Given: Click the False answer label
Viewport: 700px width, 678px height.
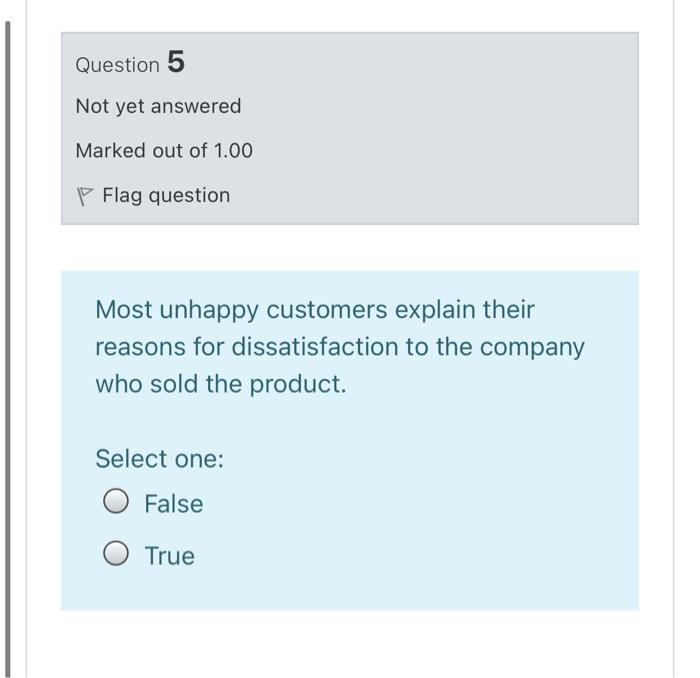Looking at the screenshot, I should click(x=173, y=504).
